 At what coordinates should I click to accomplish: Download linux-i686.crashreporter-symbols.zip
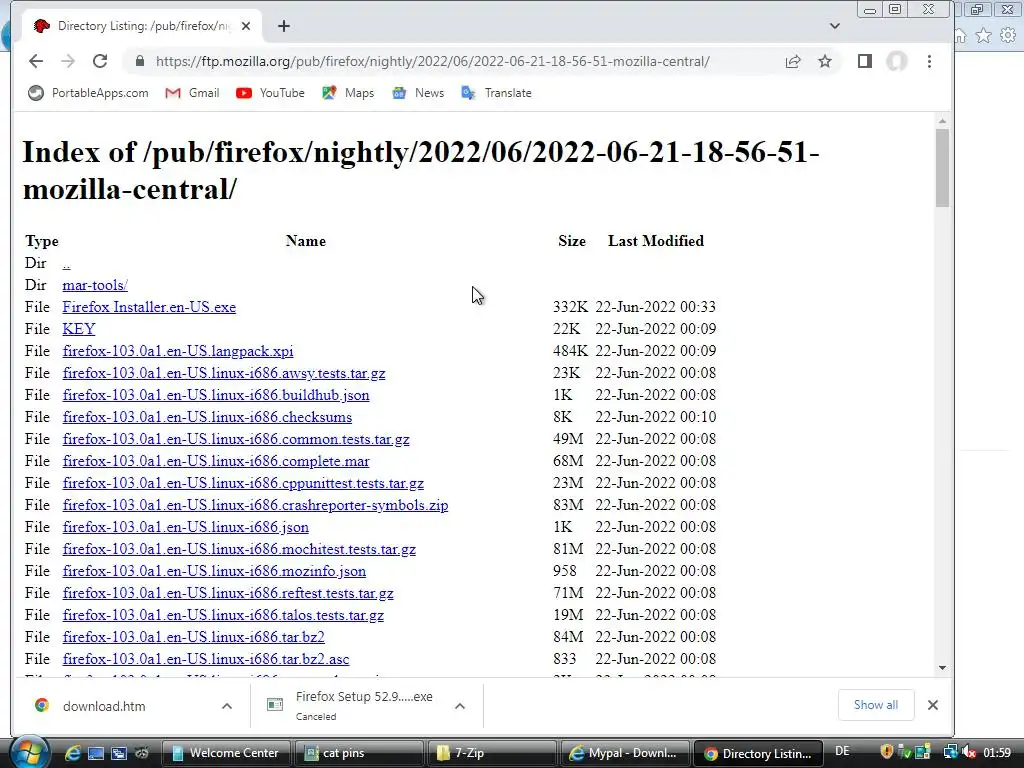click(x=255, y=505)
